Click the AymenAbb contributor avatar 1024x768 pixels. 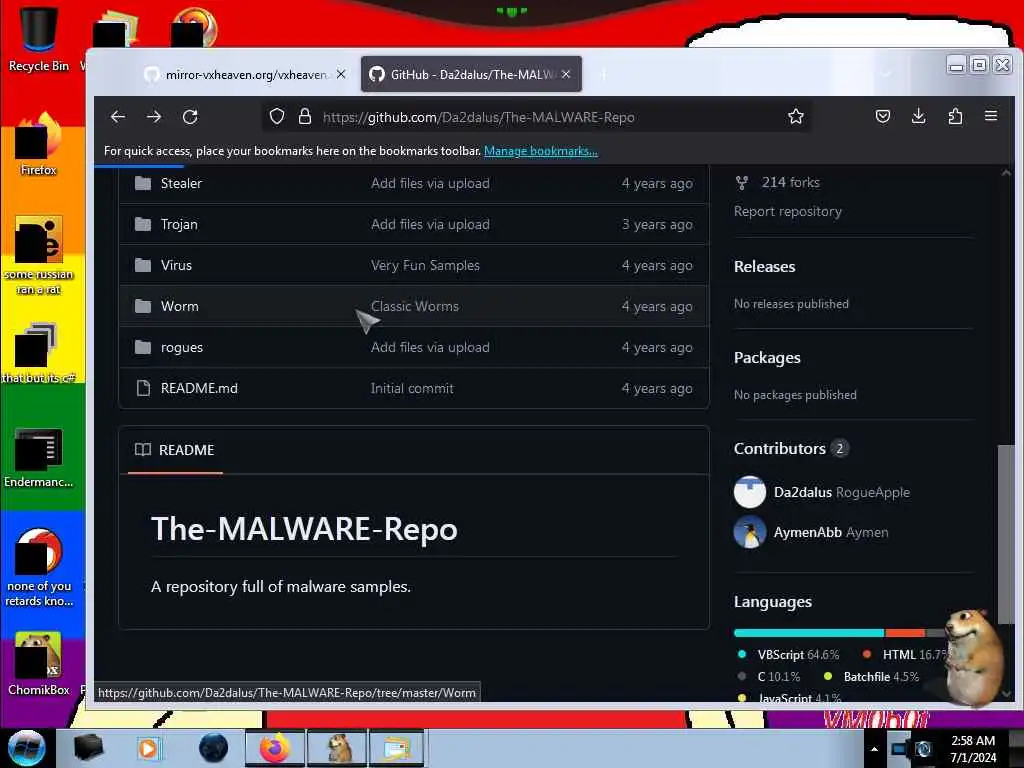tap(750, 532)
